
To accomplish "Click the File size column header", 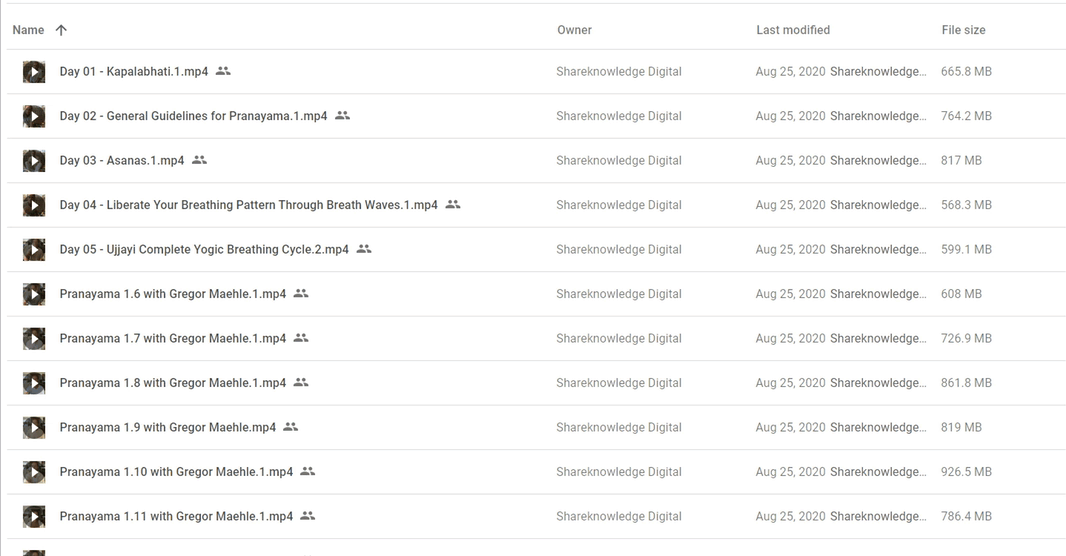I will [x=963, y=30].
